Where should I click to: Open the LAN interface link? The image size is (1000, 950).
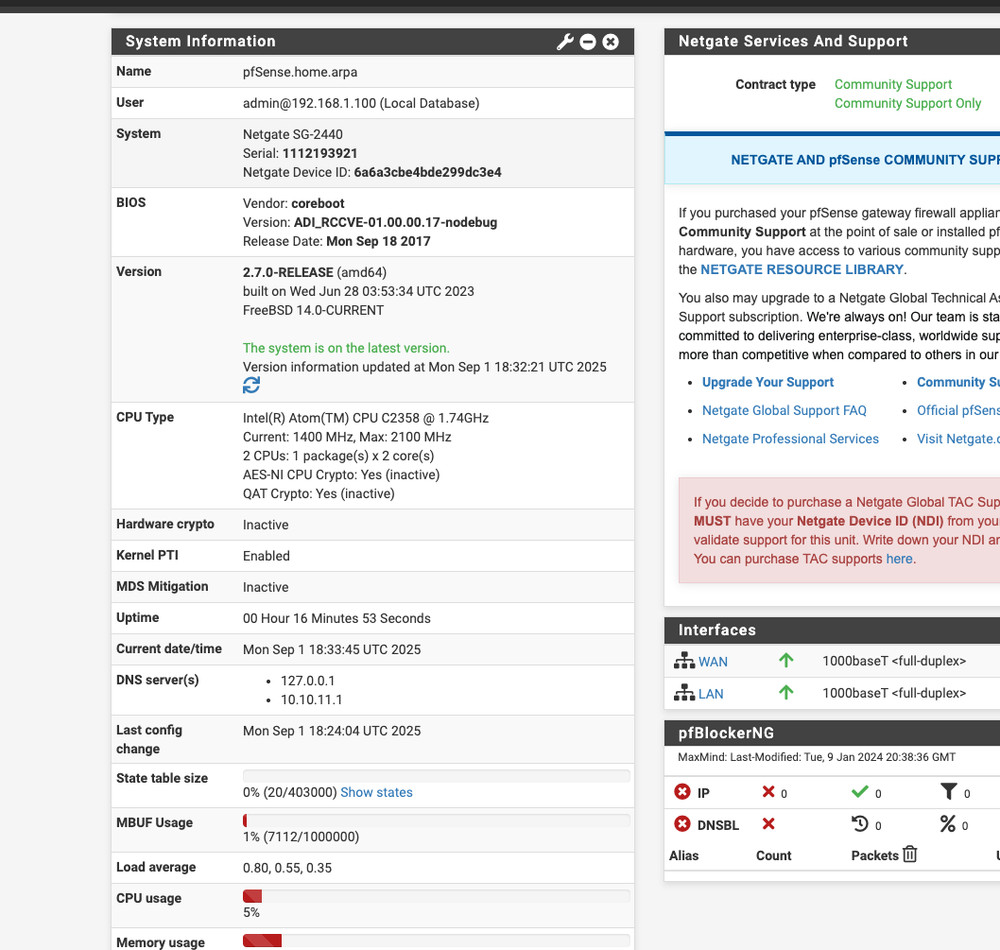[711, 694]
